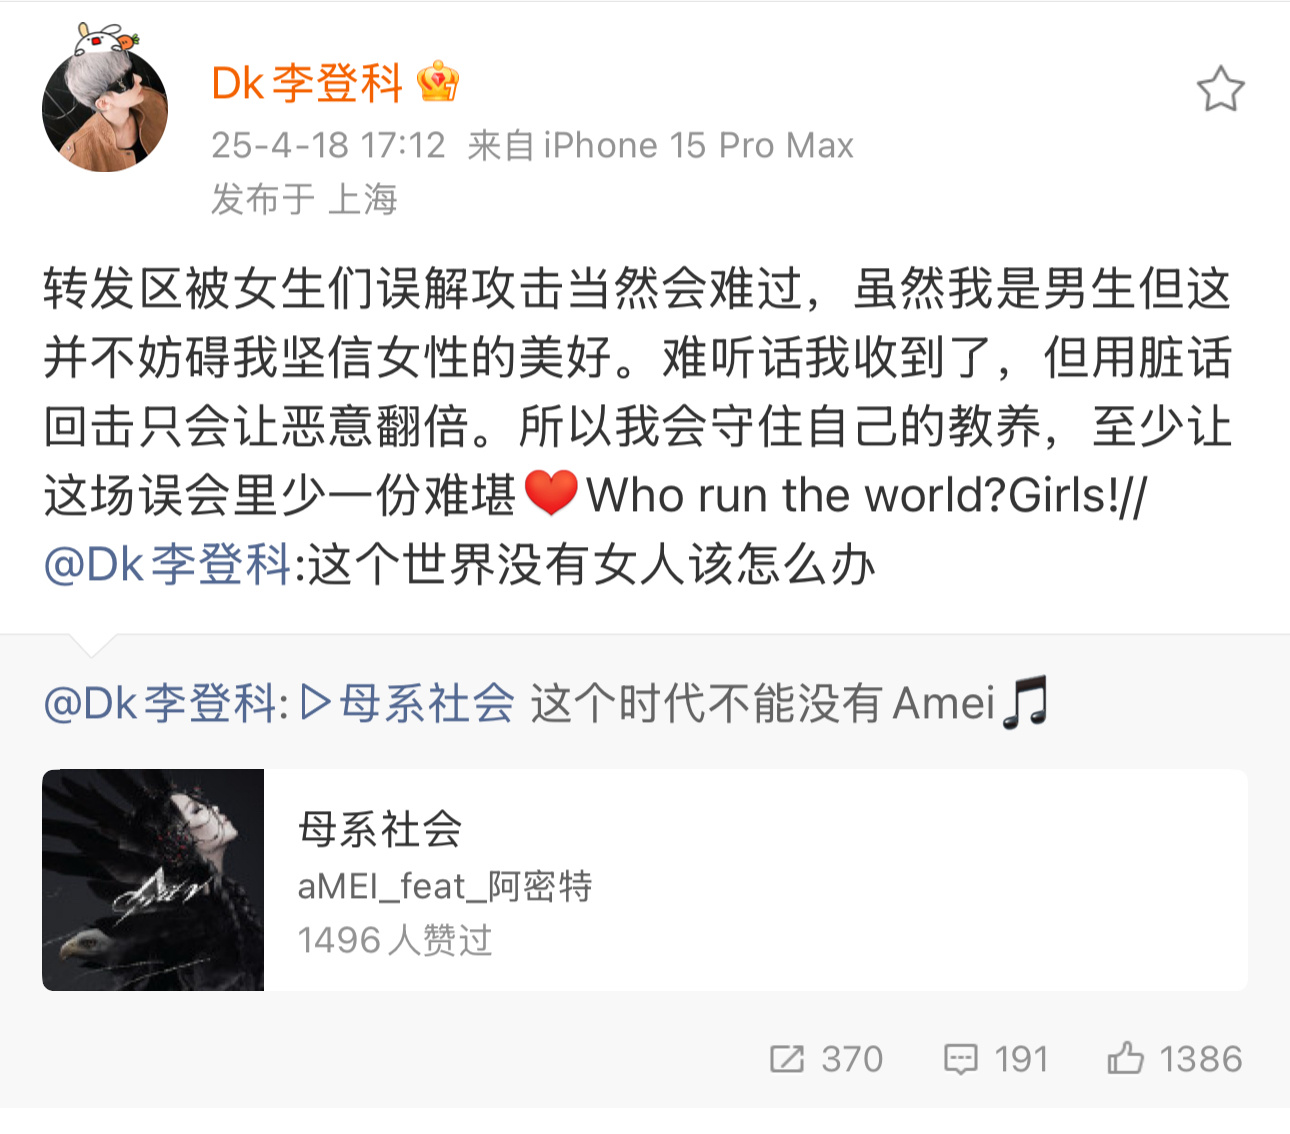The image size is (1290, 1134).
Task: Tap the crown VIP badge icon
Action: coord(438,82)
